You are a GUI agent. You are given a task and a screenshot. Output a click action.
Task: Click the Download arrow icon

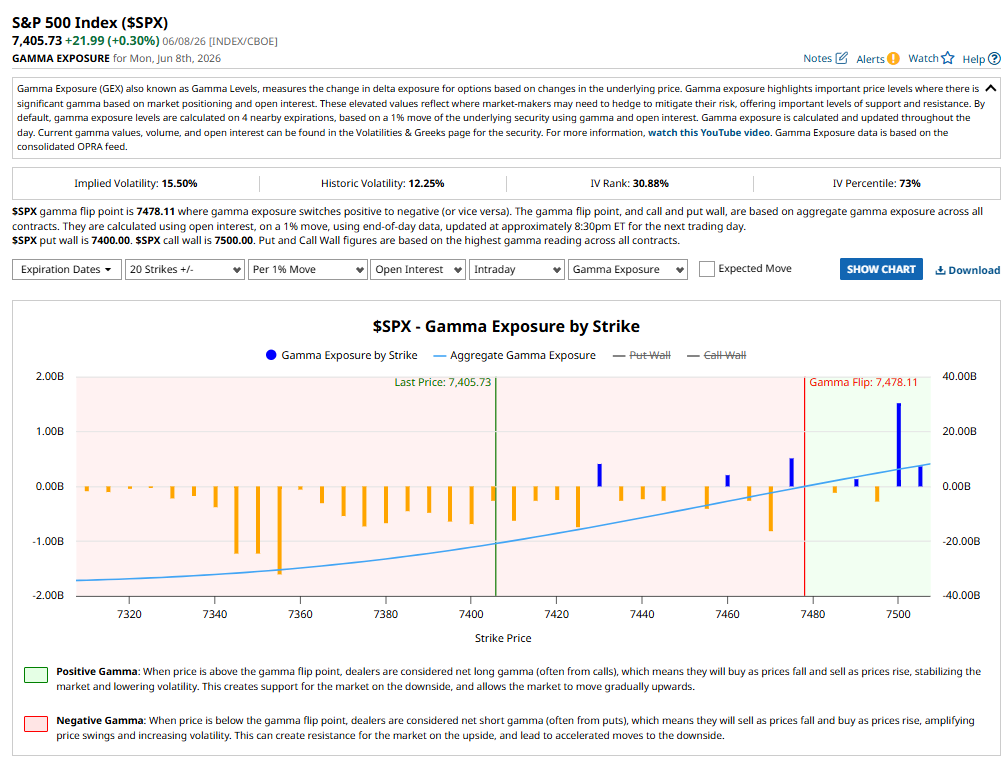(x=940, y=270)
